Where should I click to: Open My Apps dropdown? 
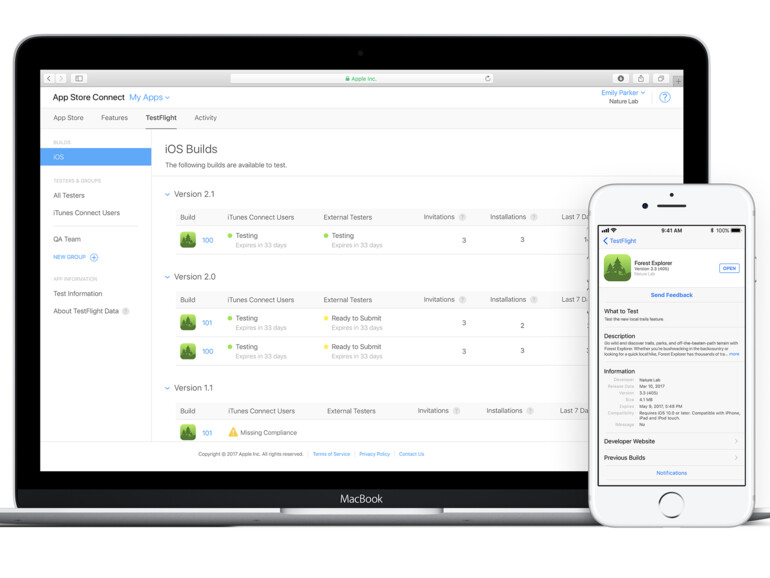coord(149,97)
